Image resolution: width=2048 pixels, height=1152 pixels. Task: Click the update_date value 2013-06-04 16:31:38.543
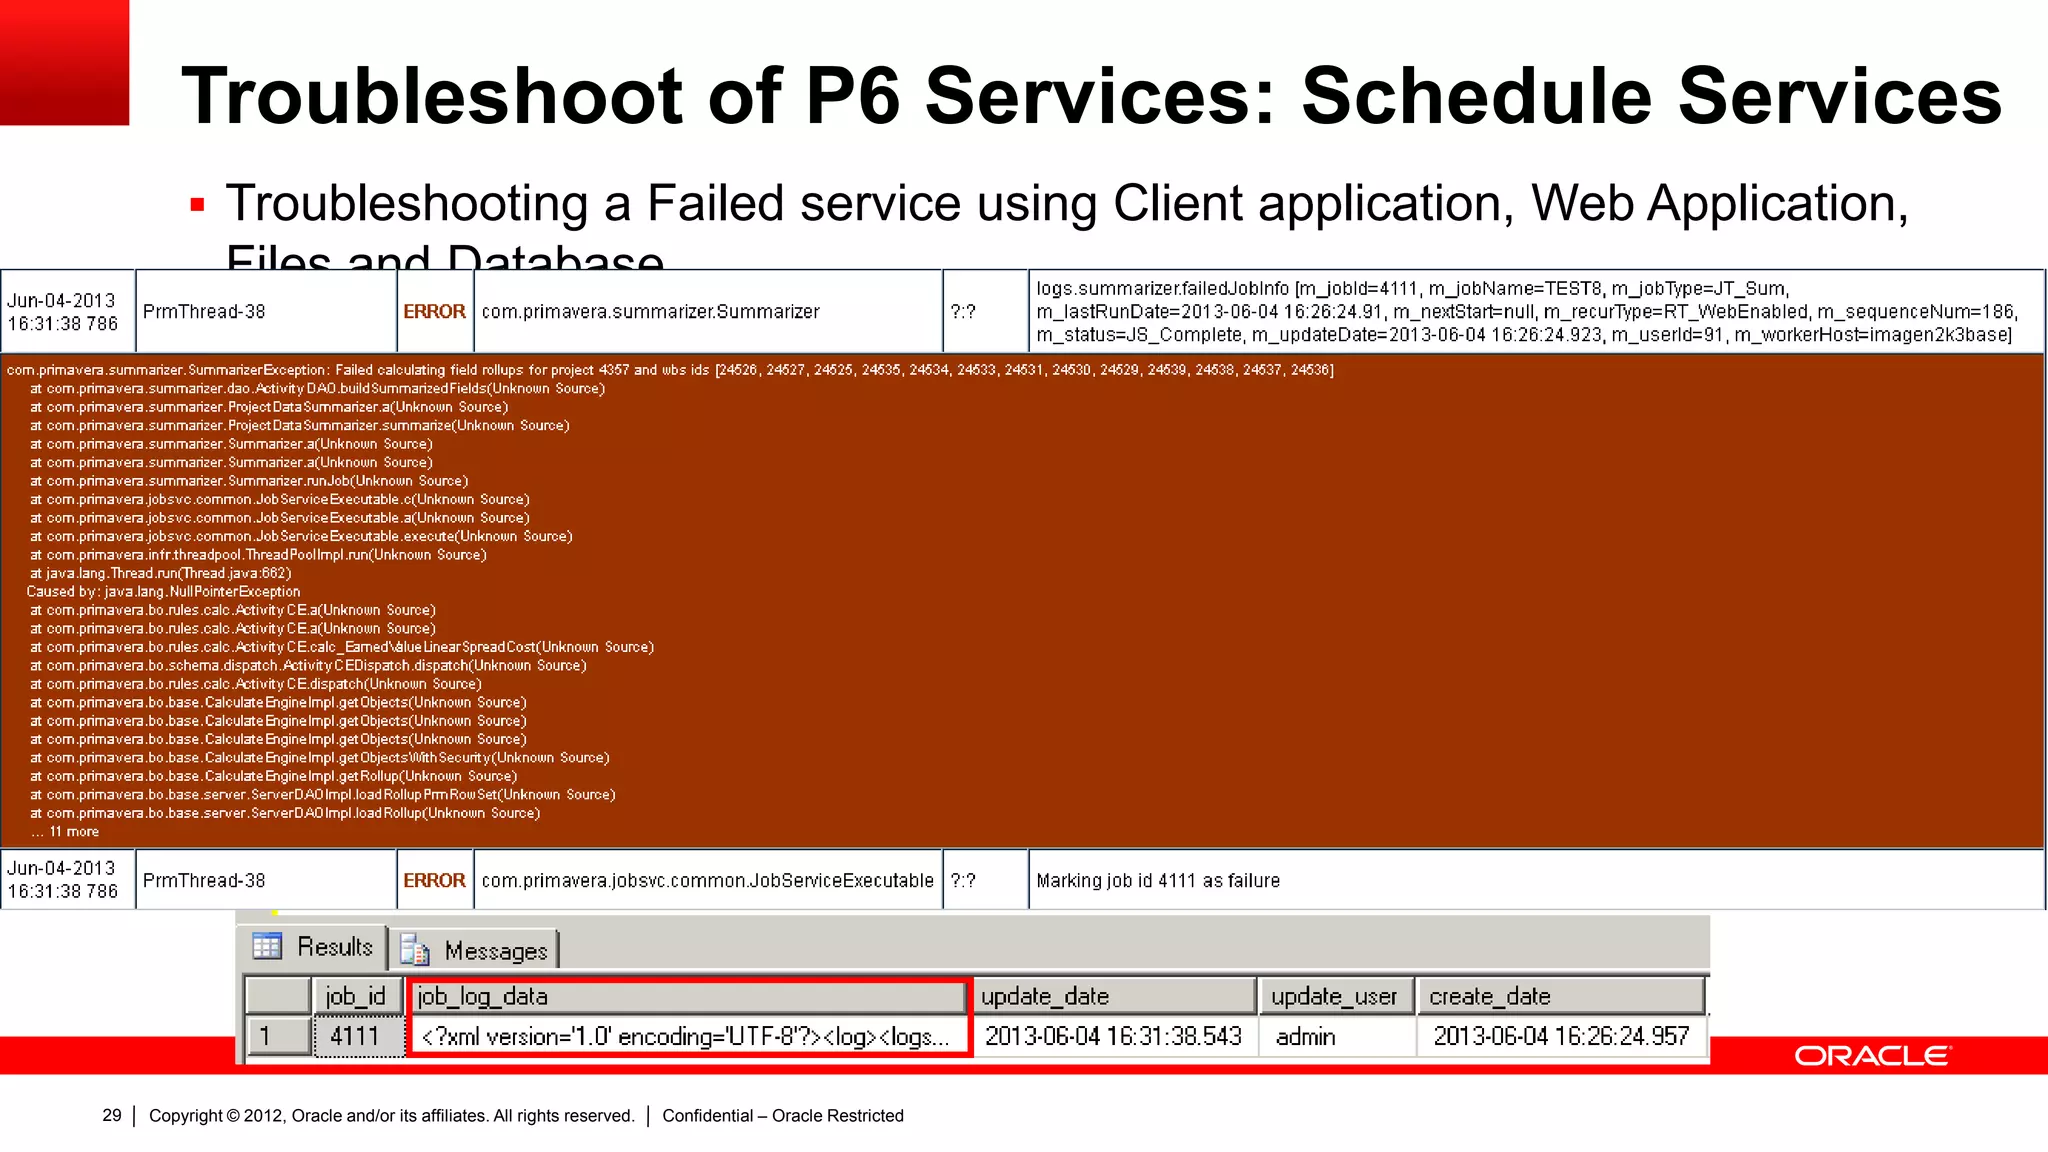(1113, 1036)
